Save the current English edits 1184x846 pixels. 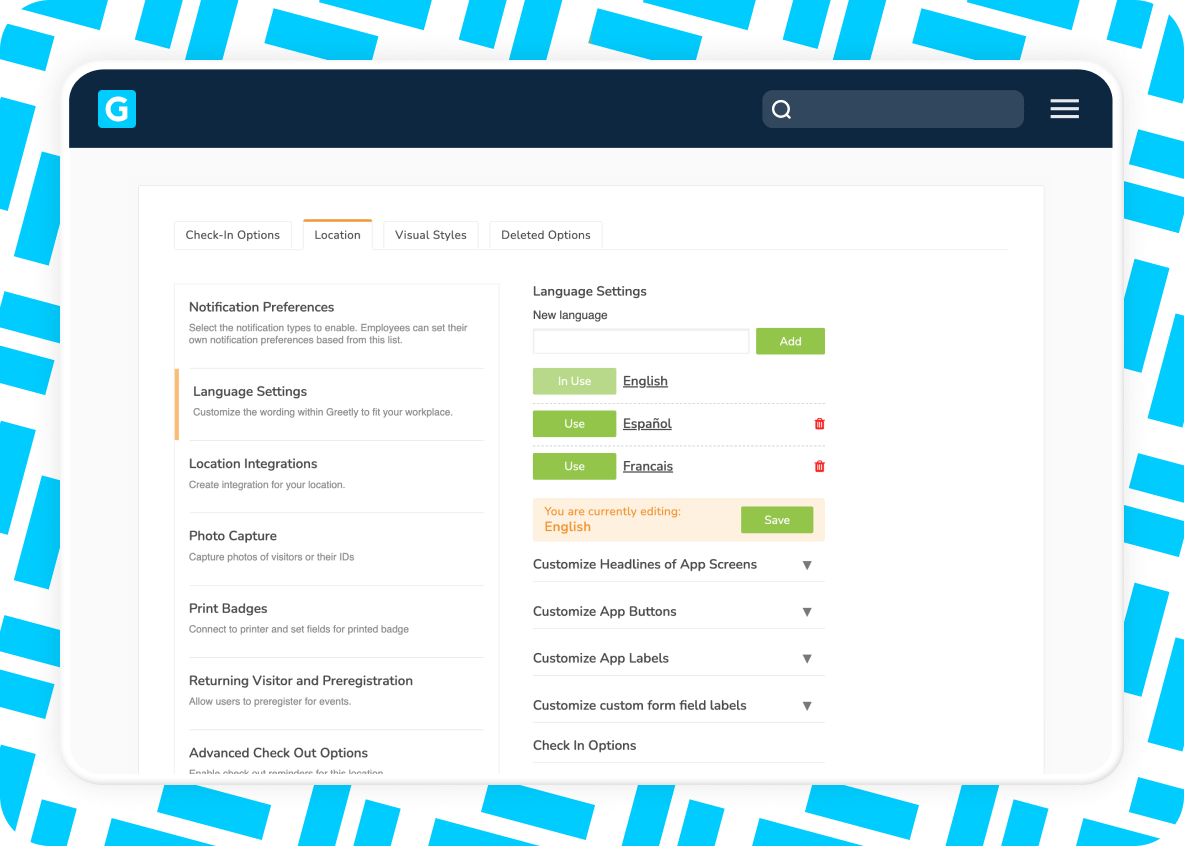(x=777, y=520)
